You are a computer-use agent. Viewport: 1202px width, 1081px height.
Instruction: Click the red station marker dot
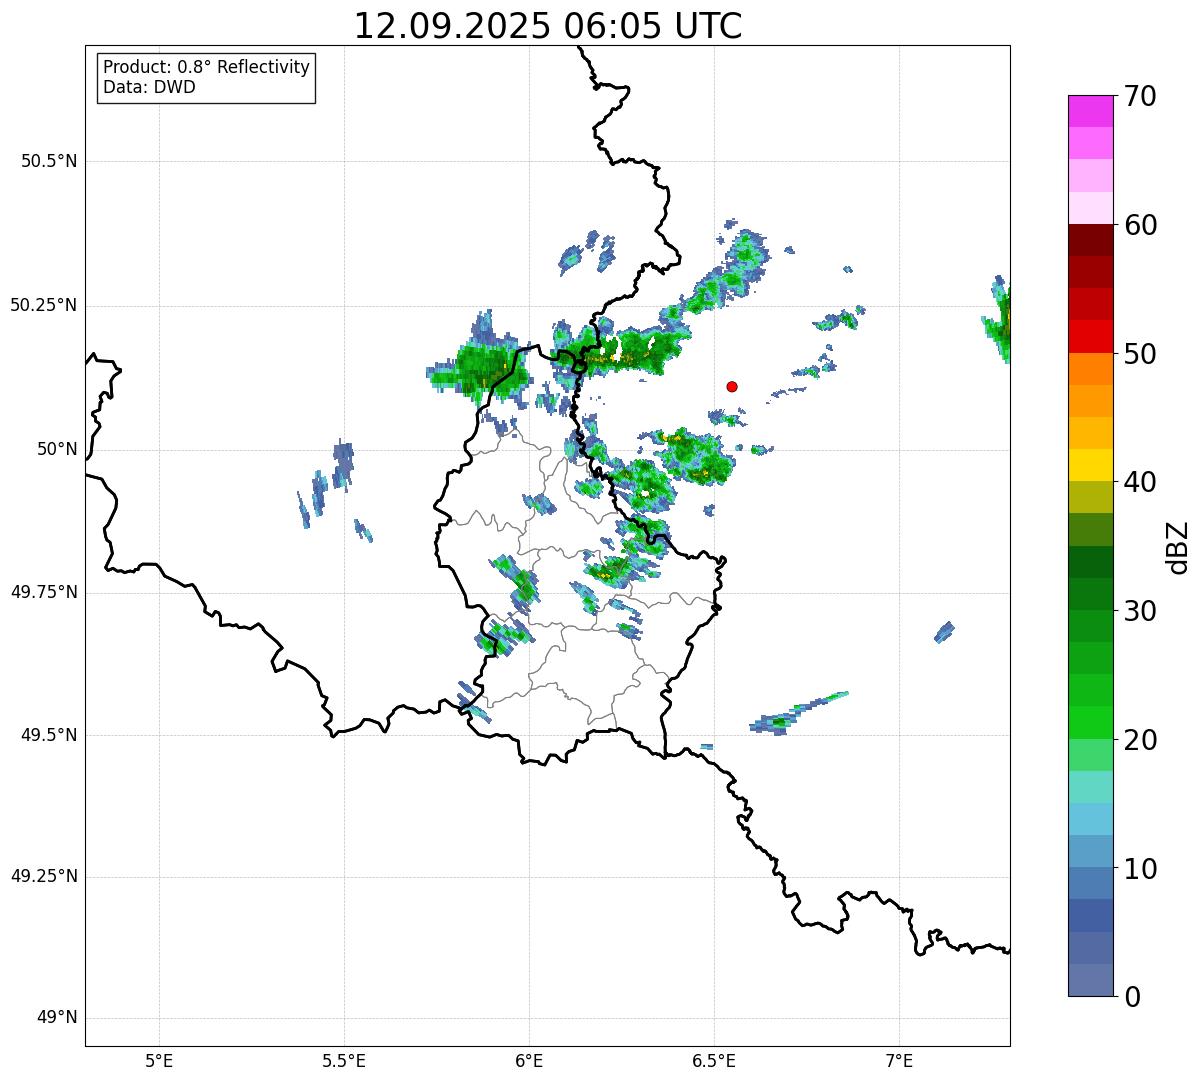tap(732, 386)
